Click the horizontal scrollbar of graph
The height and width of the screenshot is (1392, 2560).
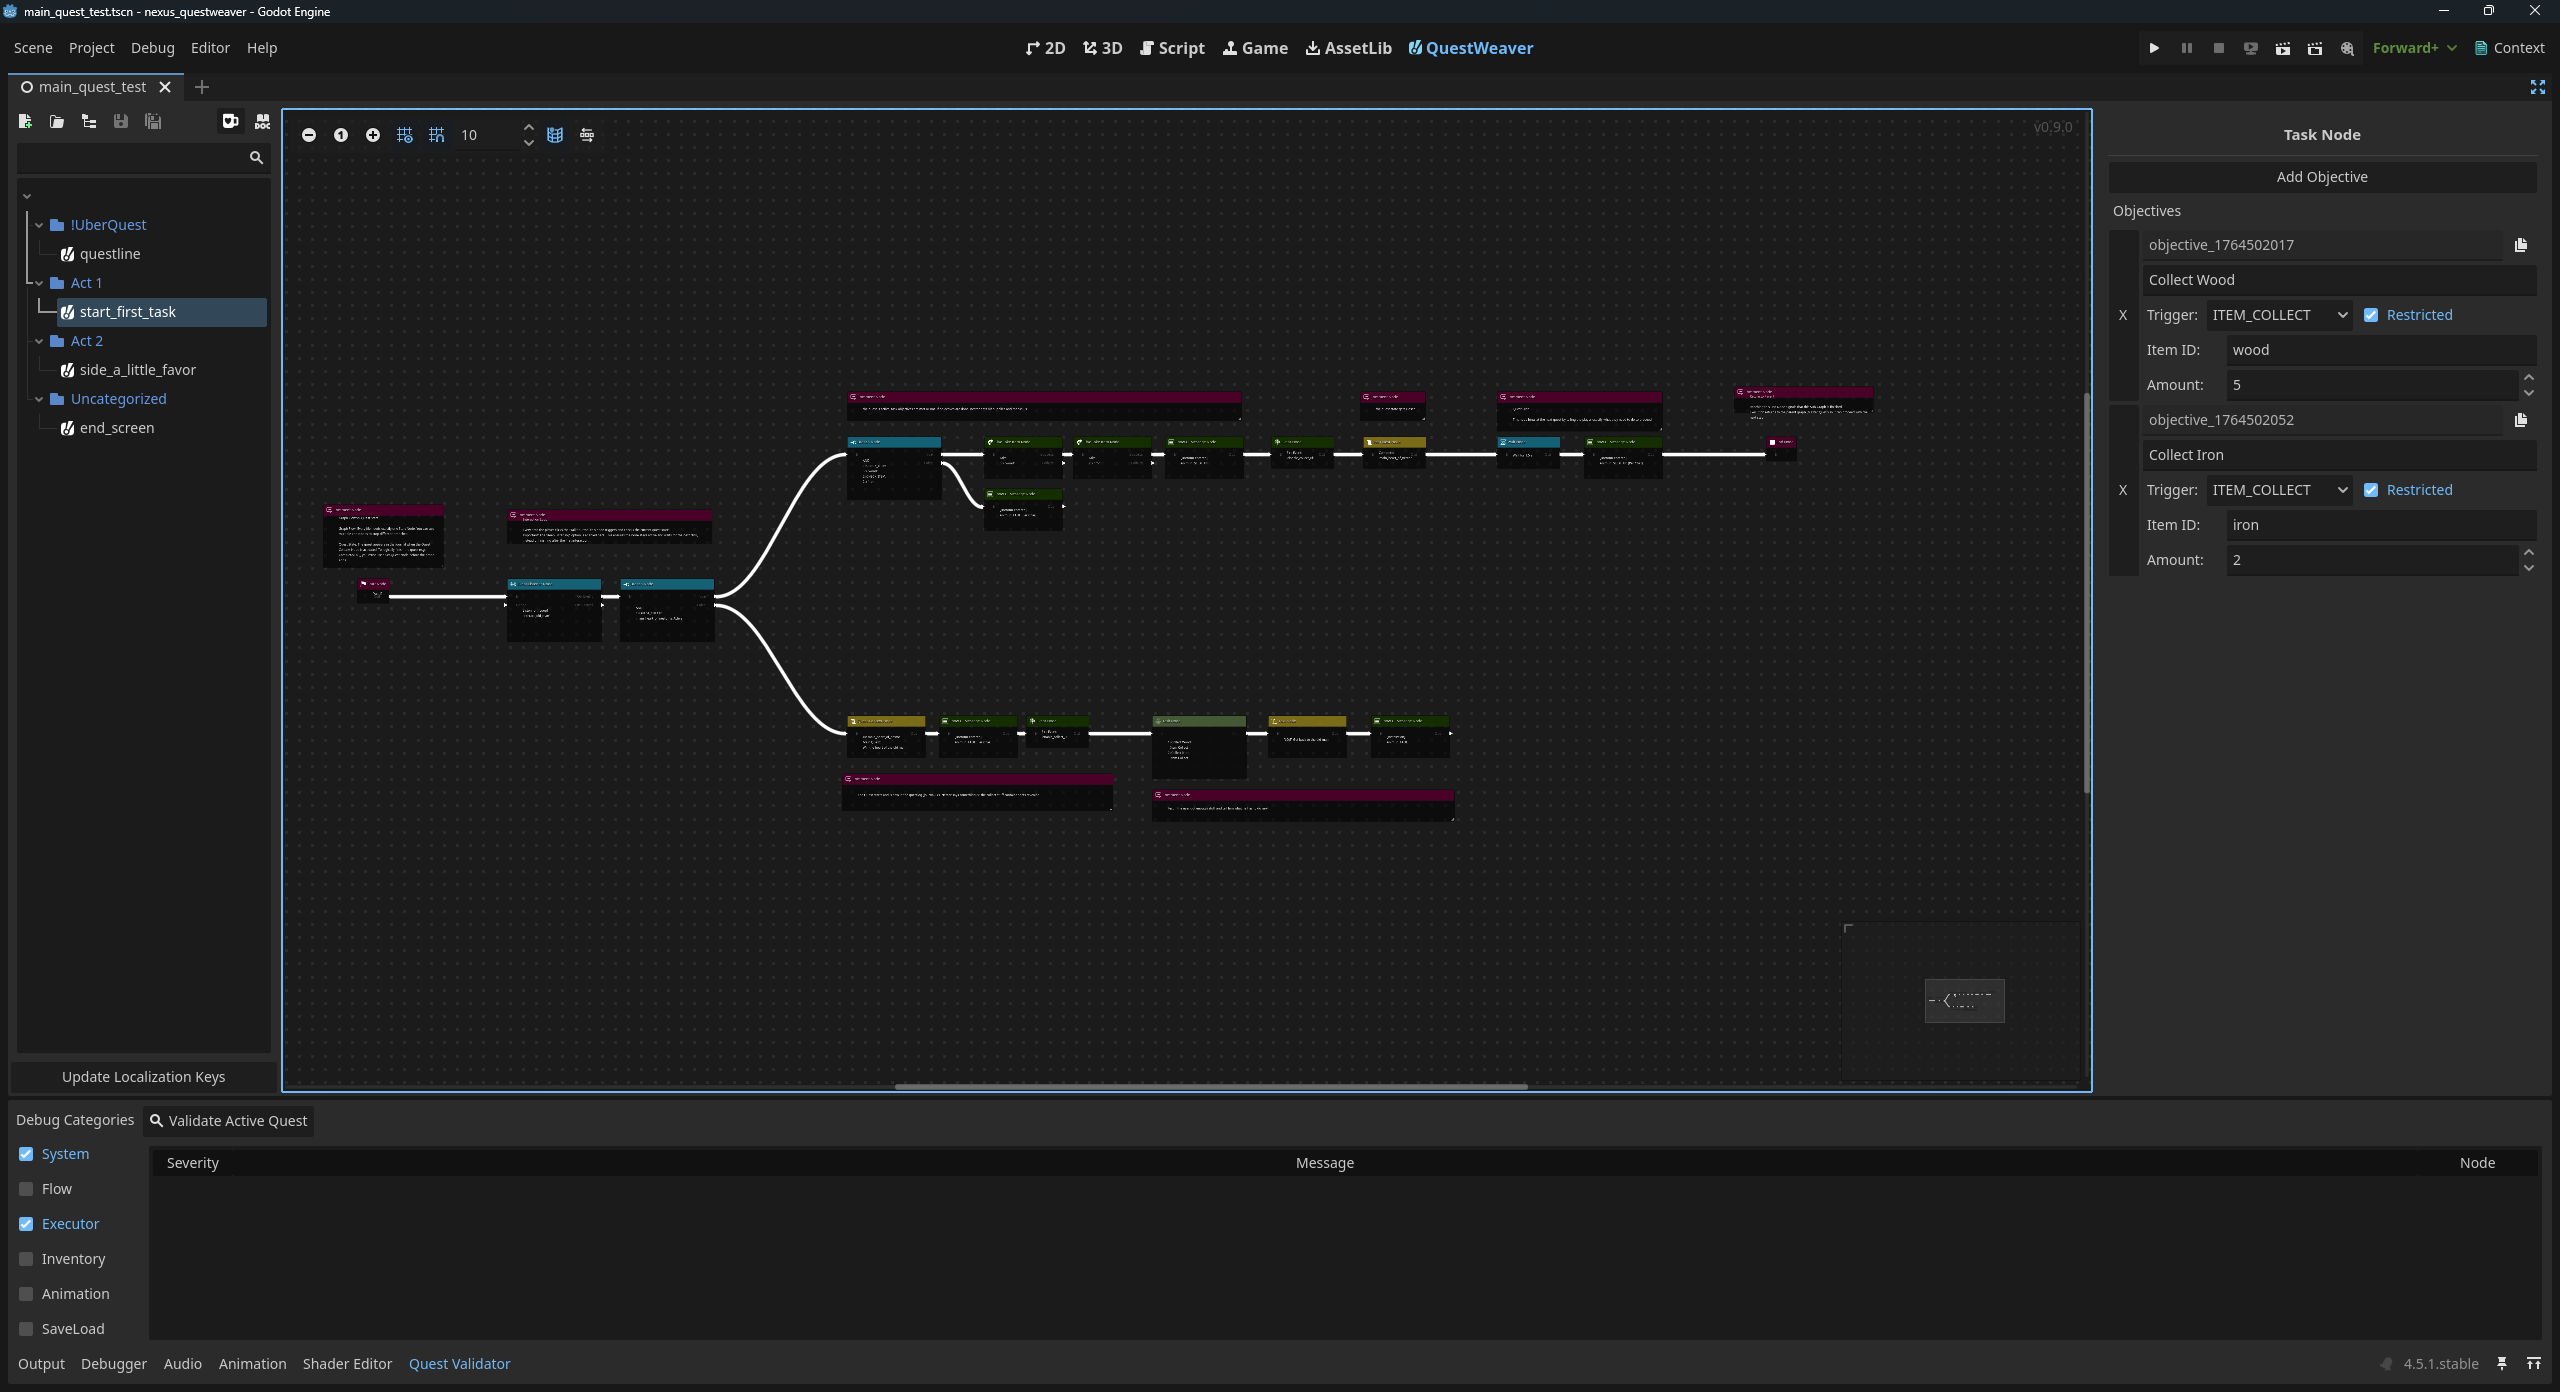[x=1210, y=1086]
